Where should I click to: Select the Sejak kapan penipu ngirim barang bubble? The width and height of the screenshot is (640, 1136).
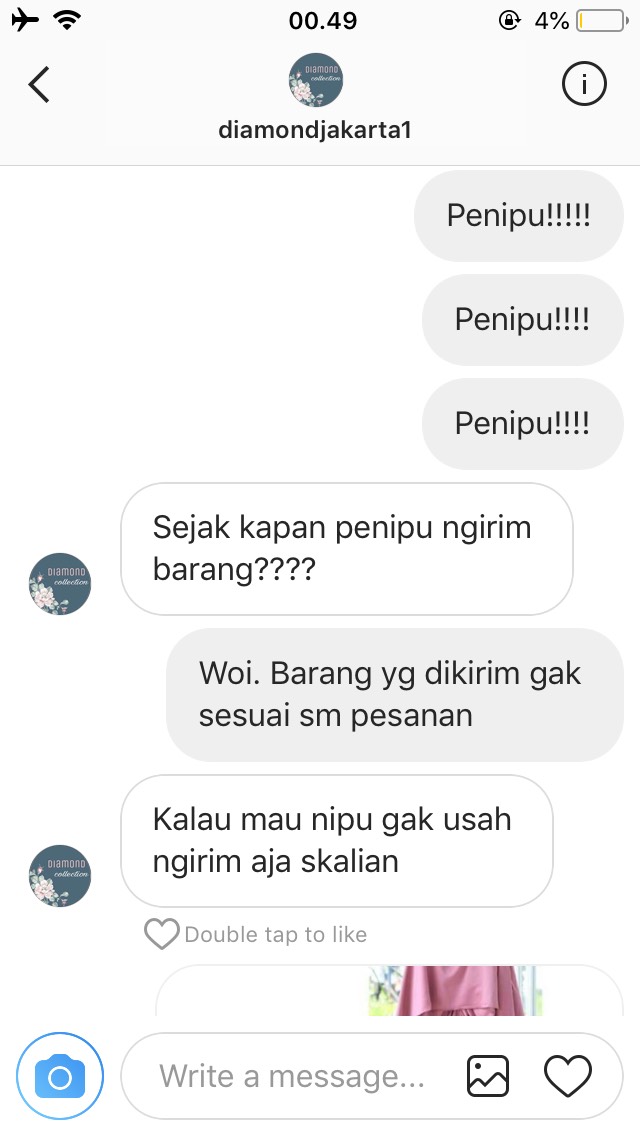point(346,549)
